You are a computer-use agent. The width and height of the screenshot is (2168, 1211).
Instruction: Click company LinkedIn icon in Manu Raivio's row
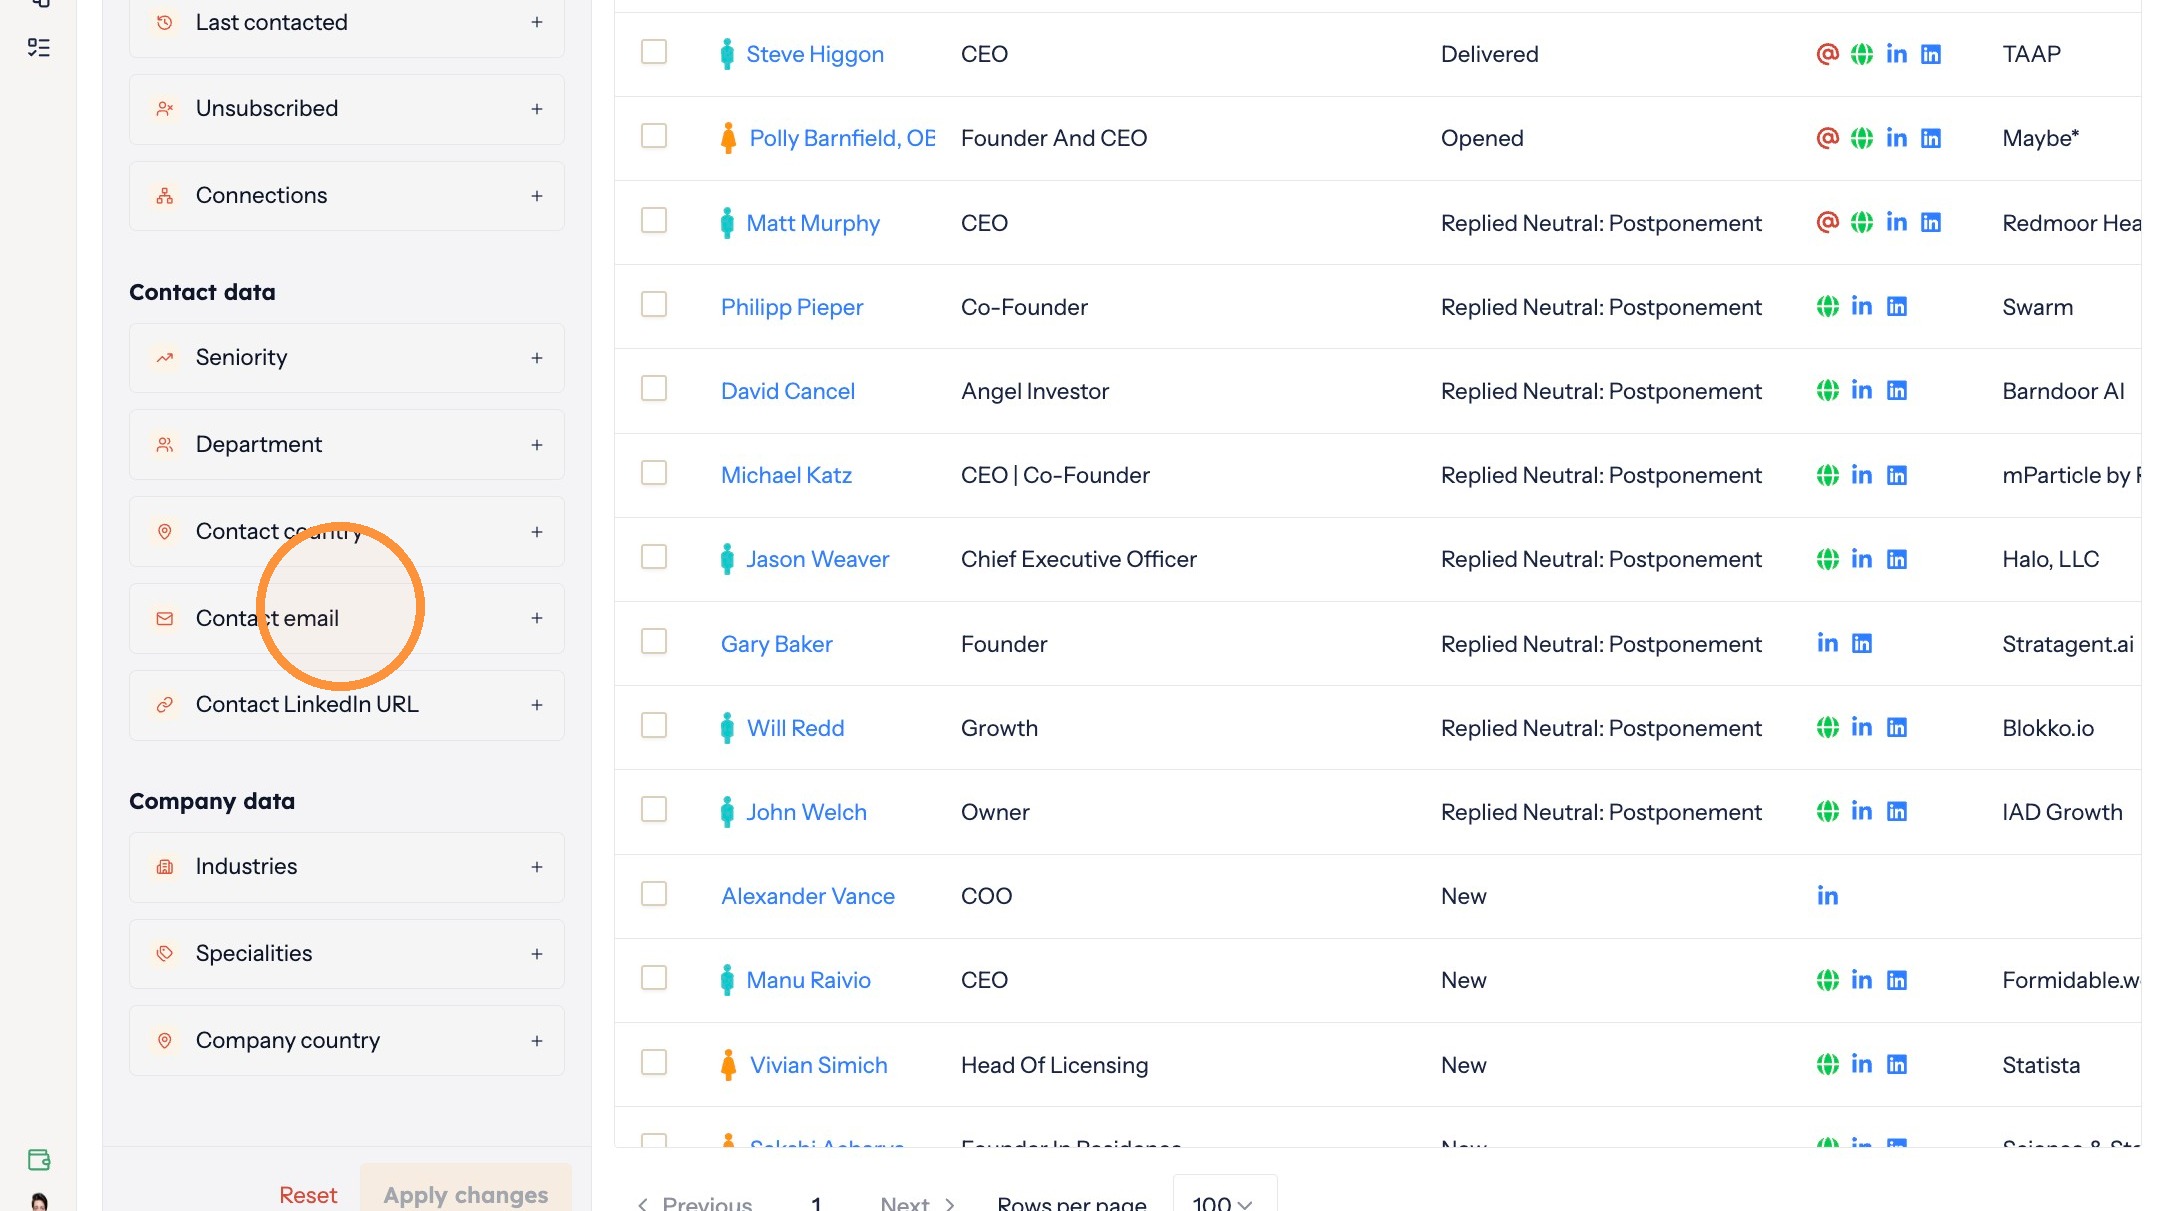tap(1896, 980)
